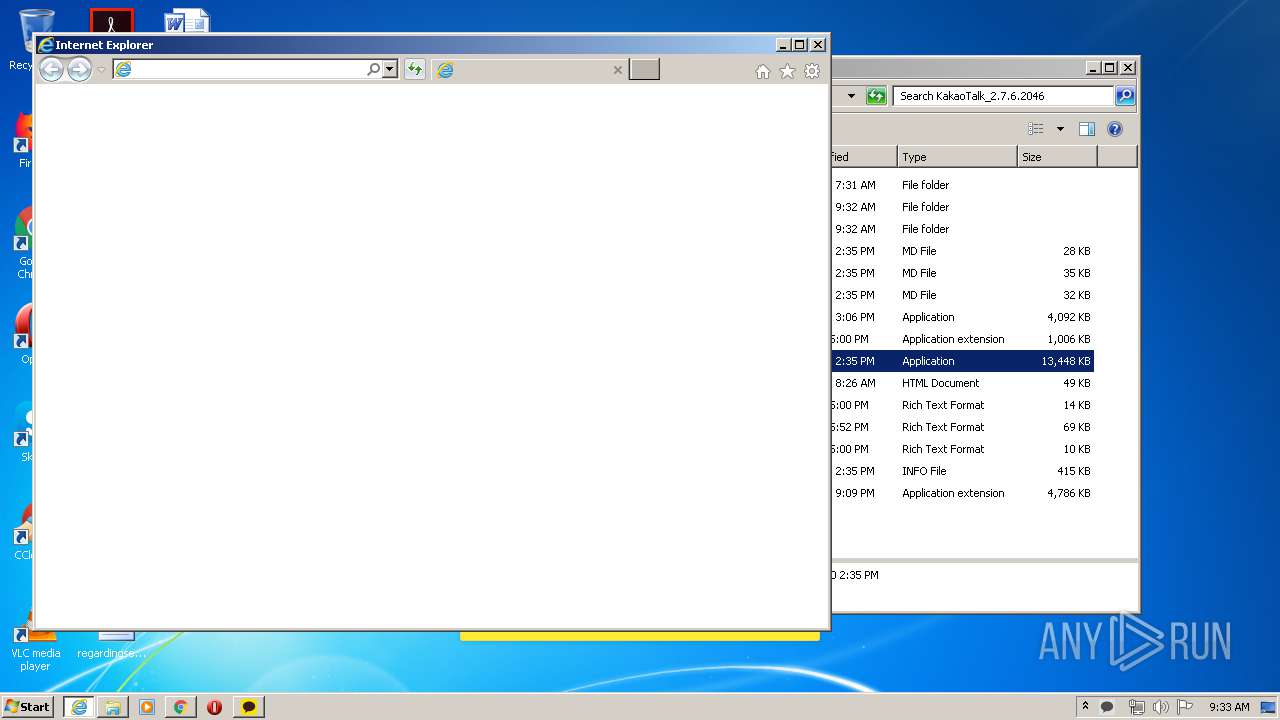This screenshot has height=720, width=1280.
Task: Open Favorites star in Internet Explorer
Action: [787, 71]
